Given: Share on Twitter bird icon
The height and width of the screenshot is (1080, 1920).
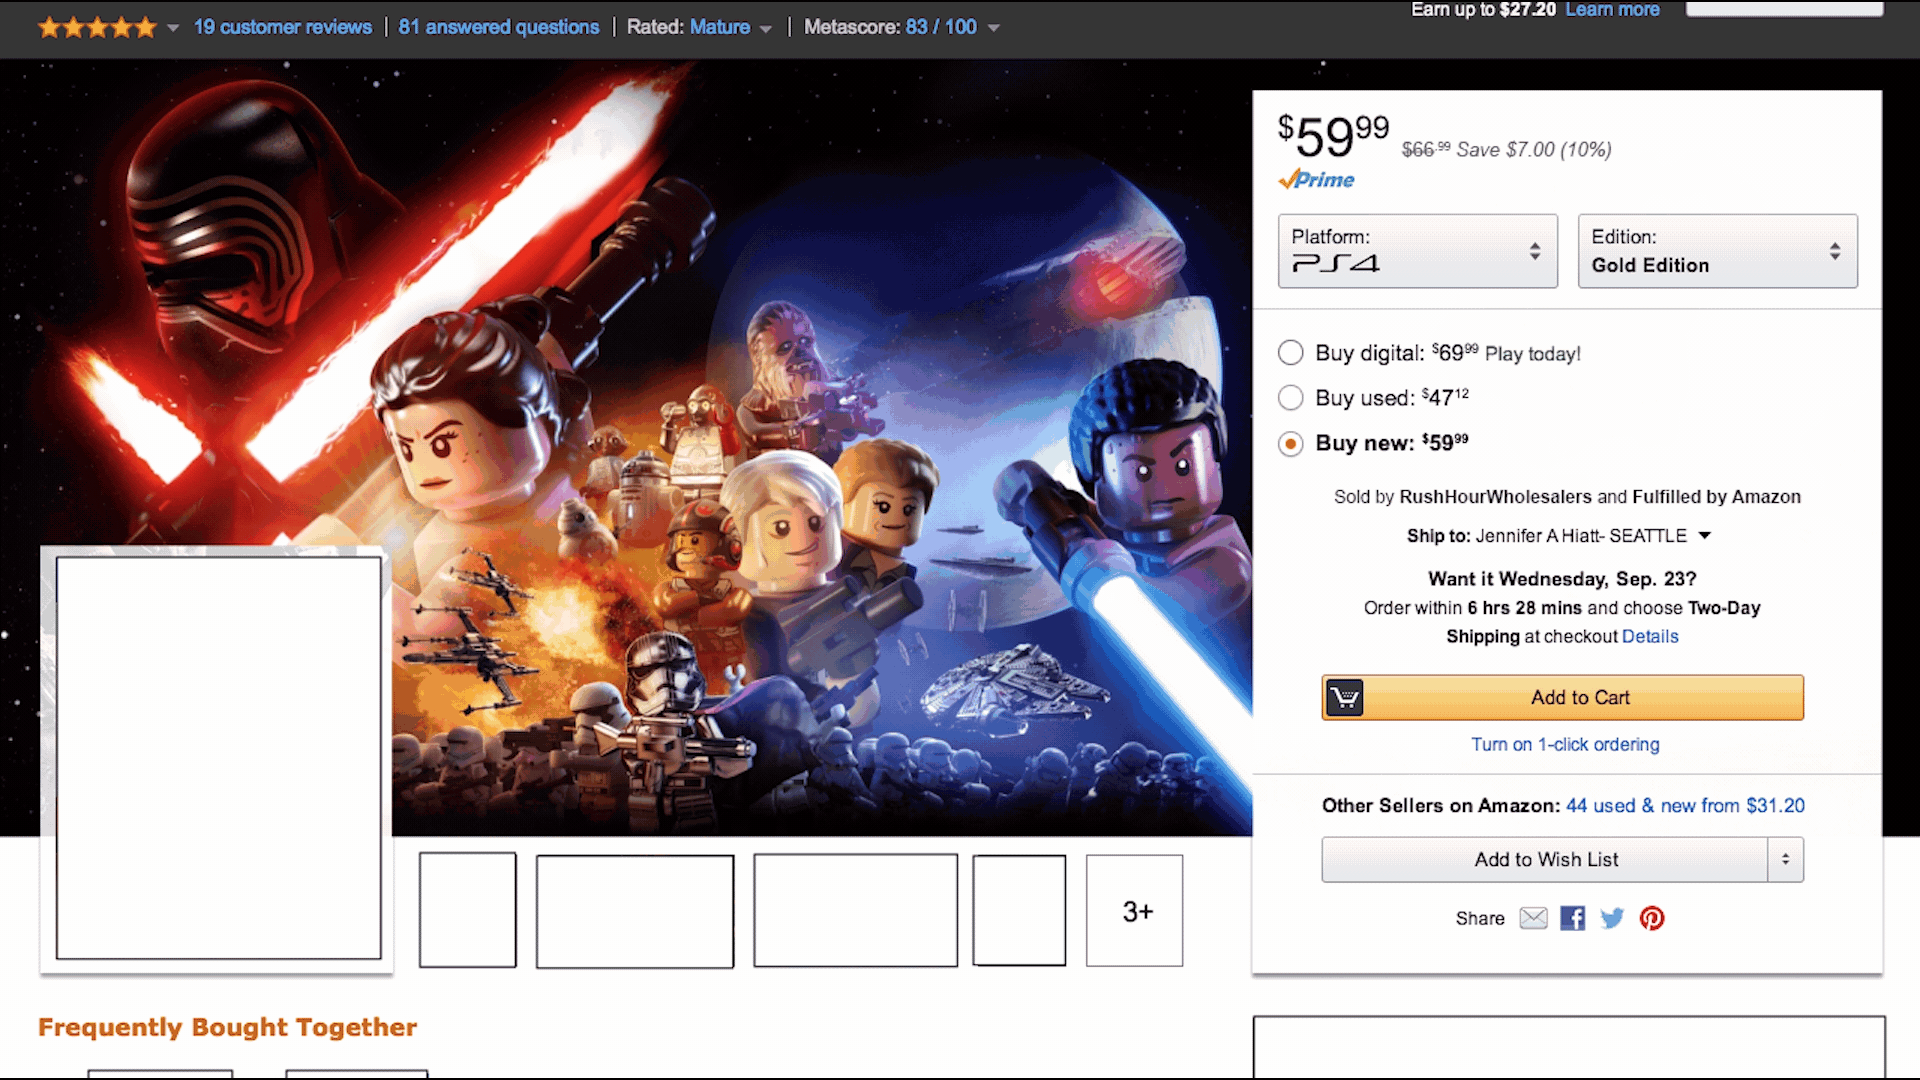Looking at the screenshot, I should point(1612,918).
